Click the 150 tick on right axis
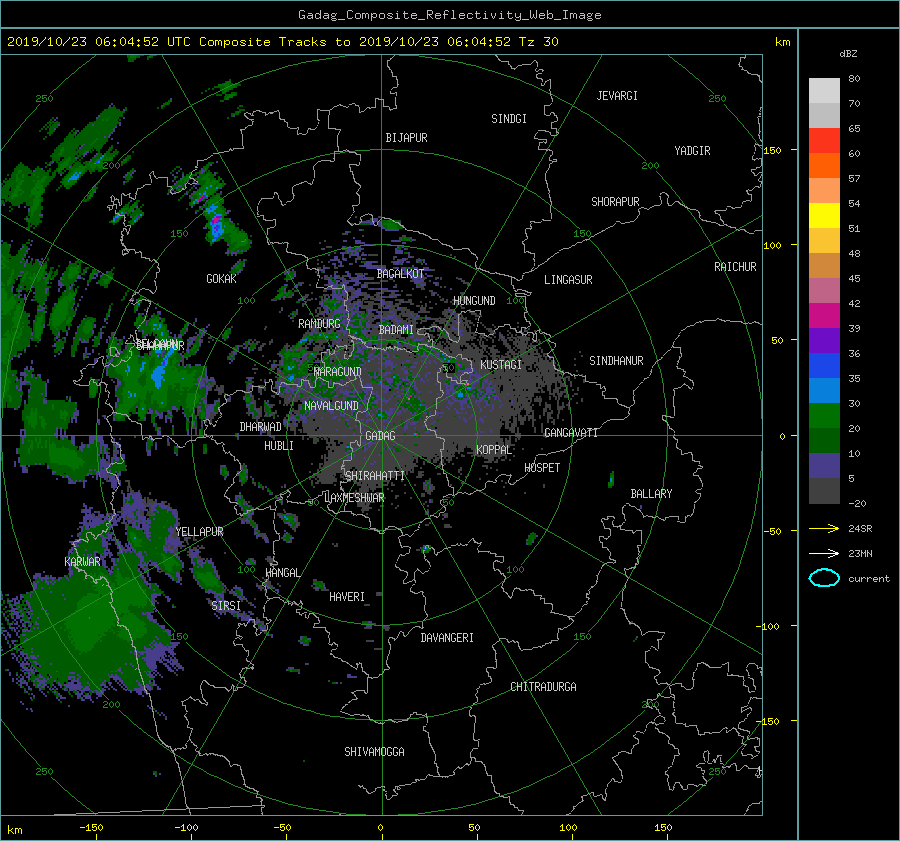The width and height of the screenshot is (900, 841). pyautogui.click(x=772, y=150)
